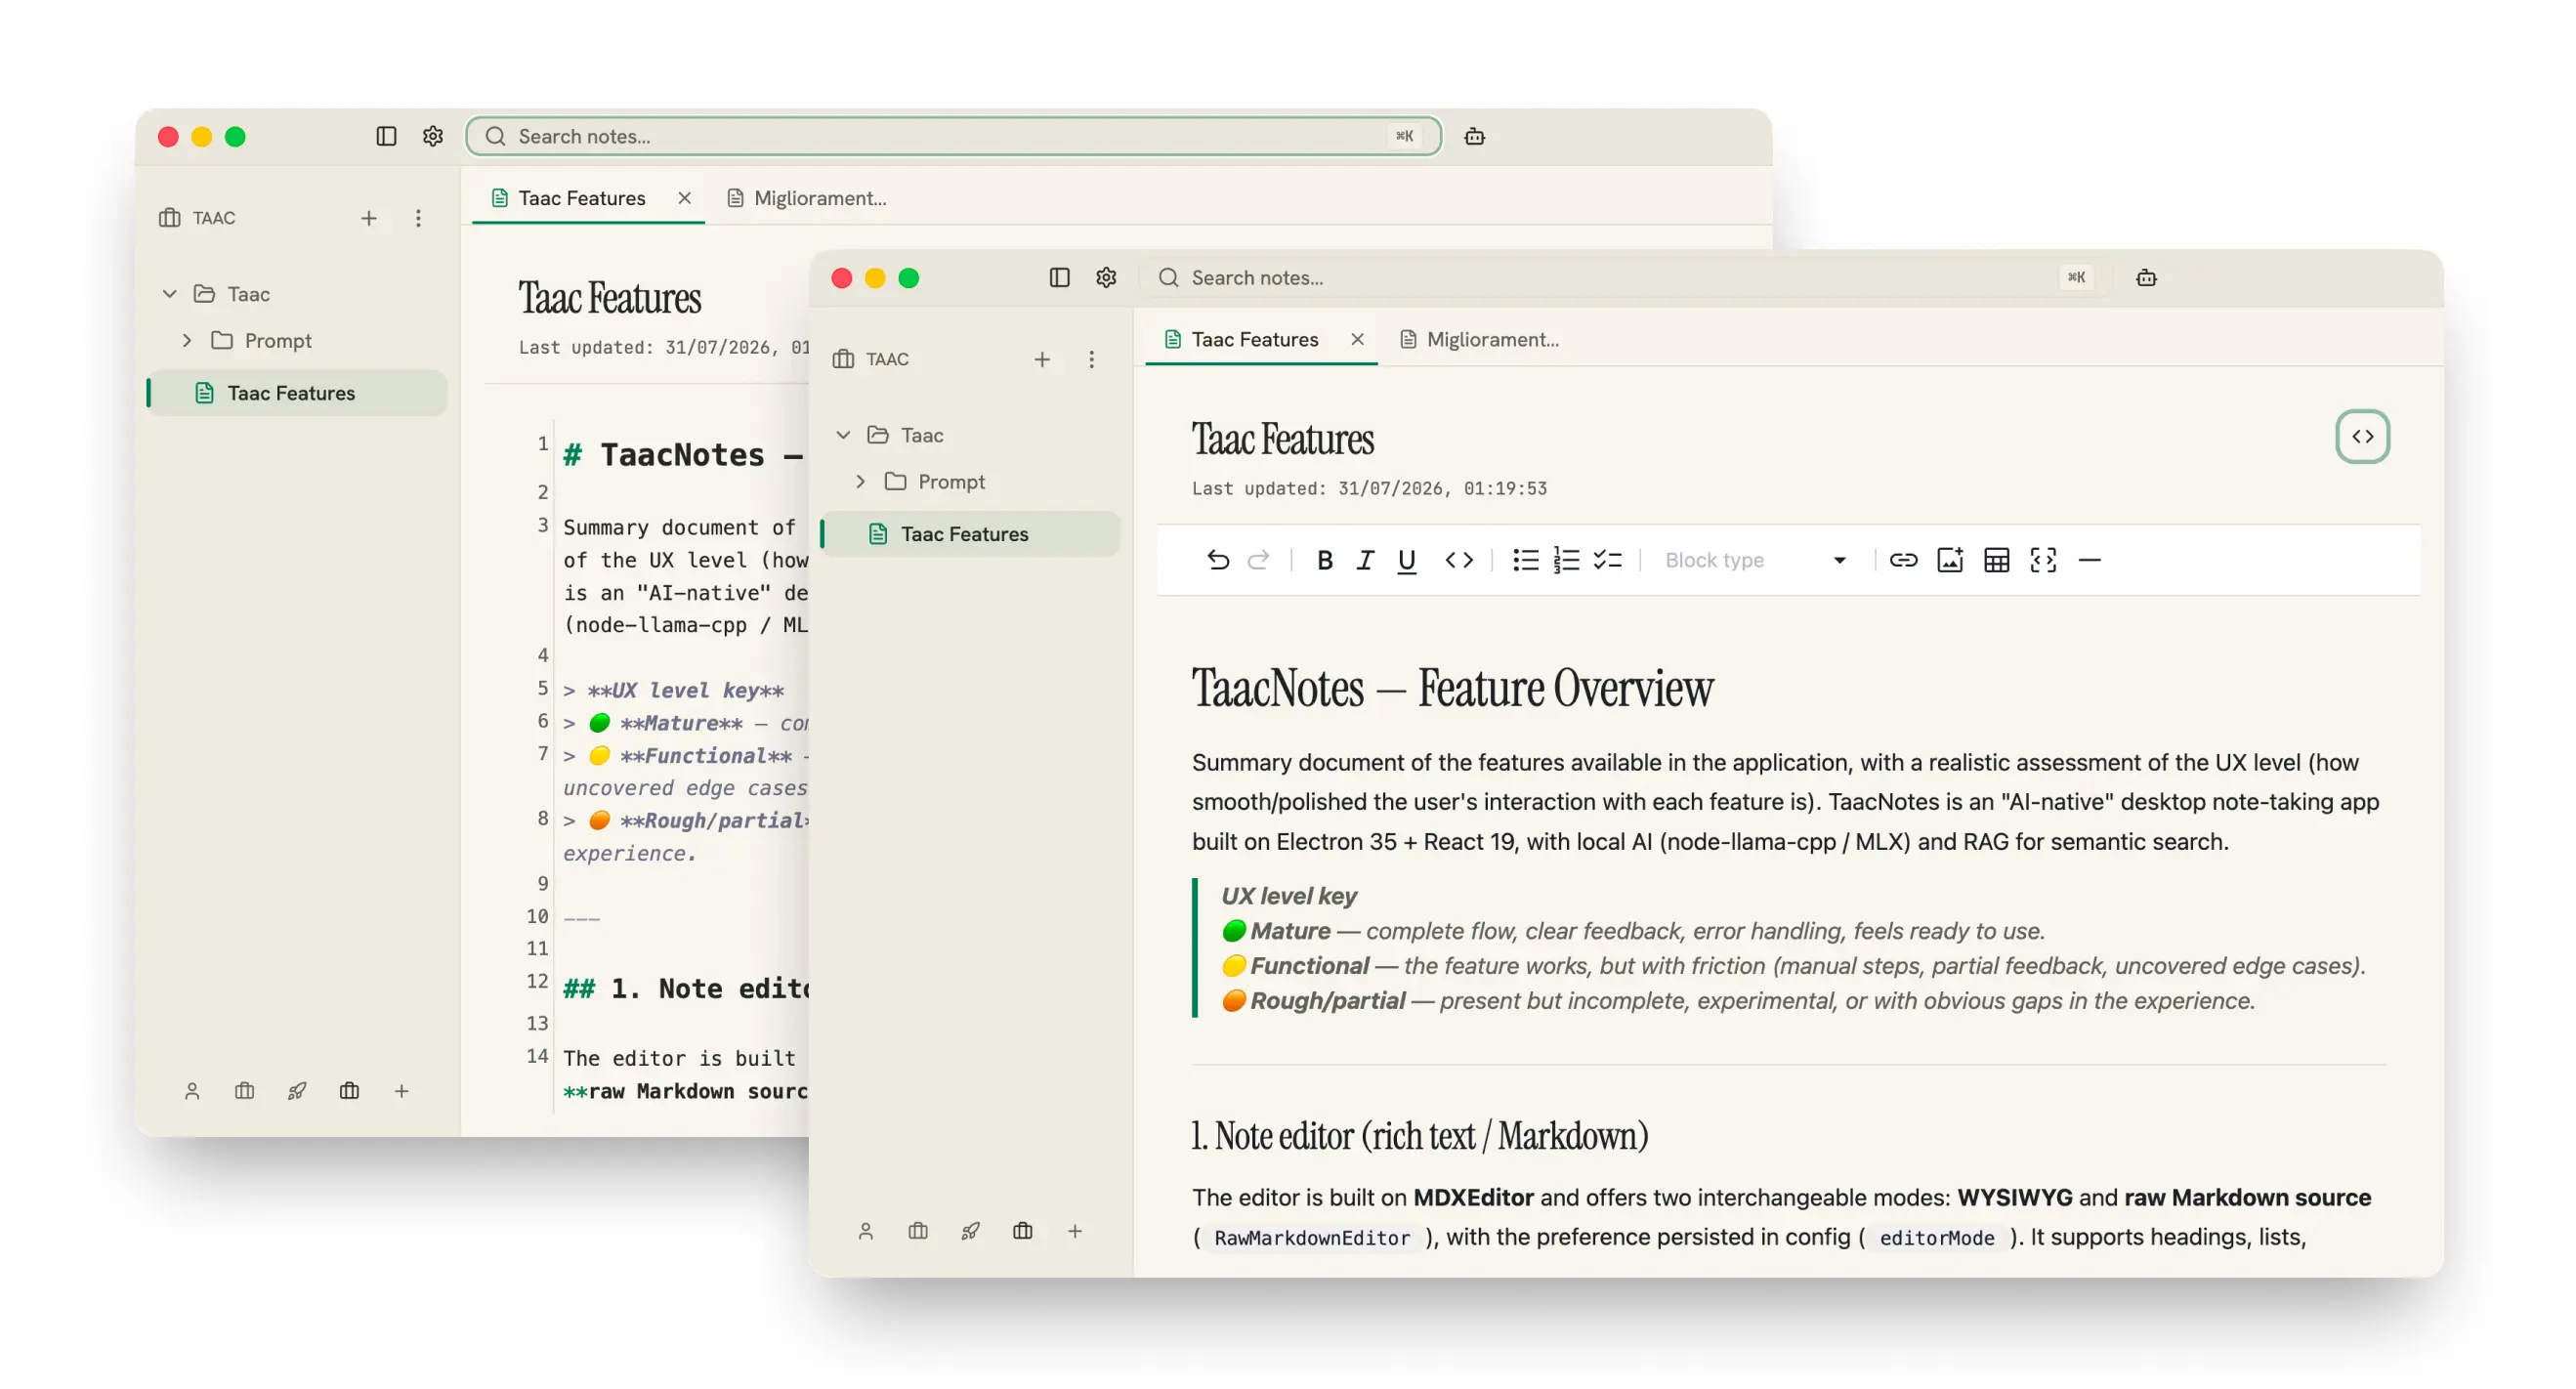This screenshot has height=1389, width=2576.
Task: Click the rocket workspace icon at the bottom of the front window
Action: [970, 1231]
